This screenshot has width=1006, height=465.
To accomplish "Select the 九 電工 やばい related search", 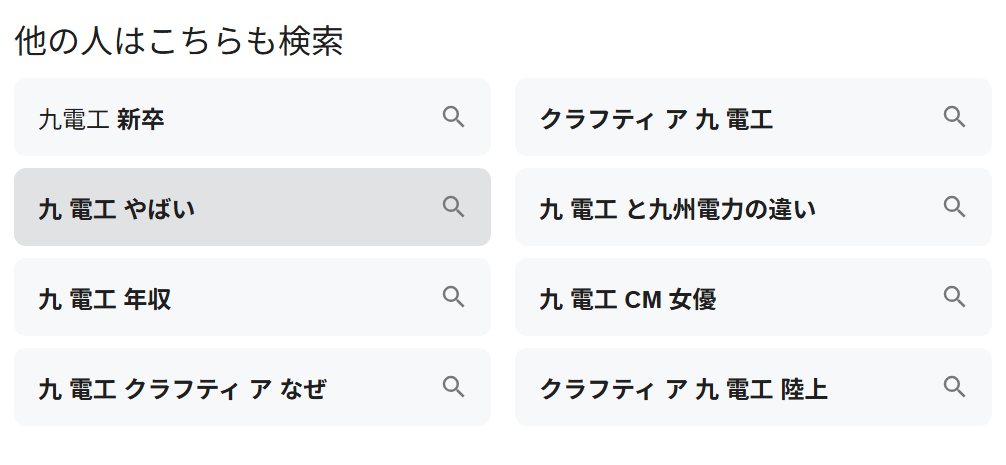I will (116, 209).
